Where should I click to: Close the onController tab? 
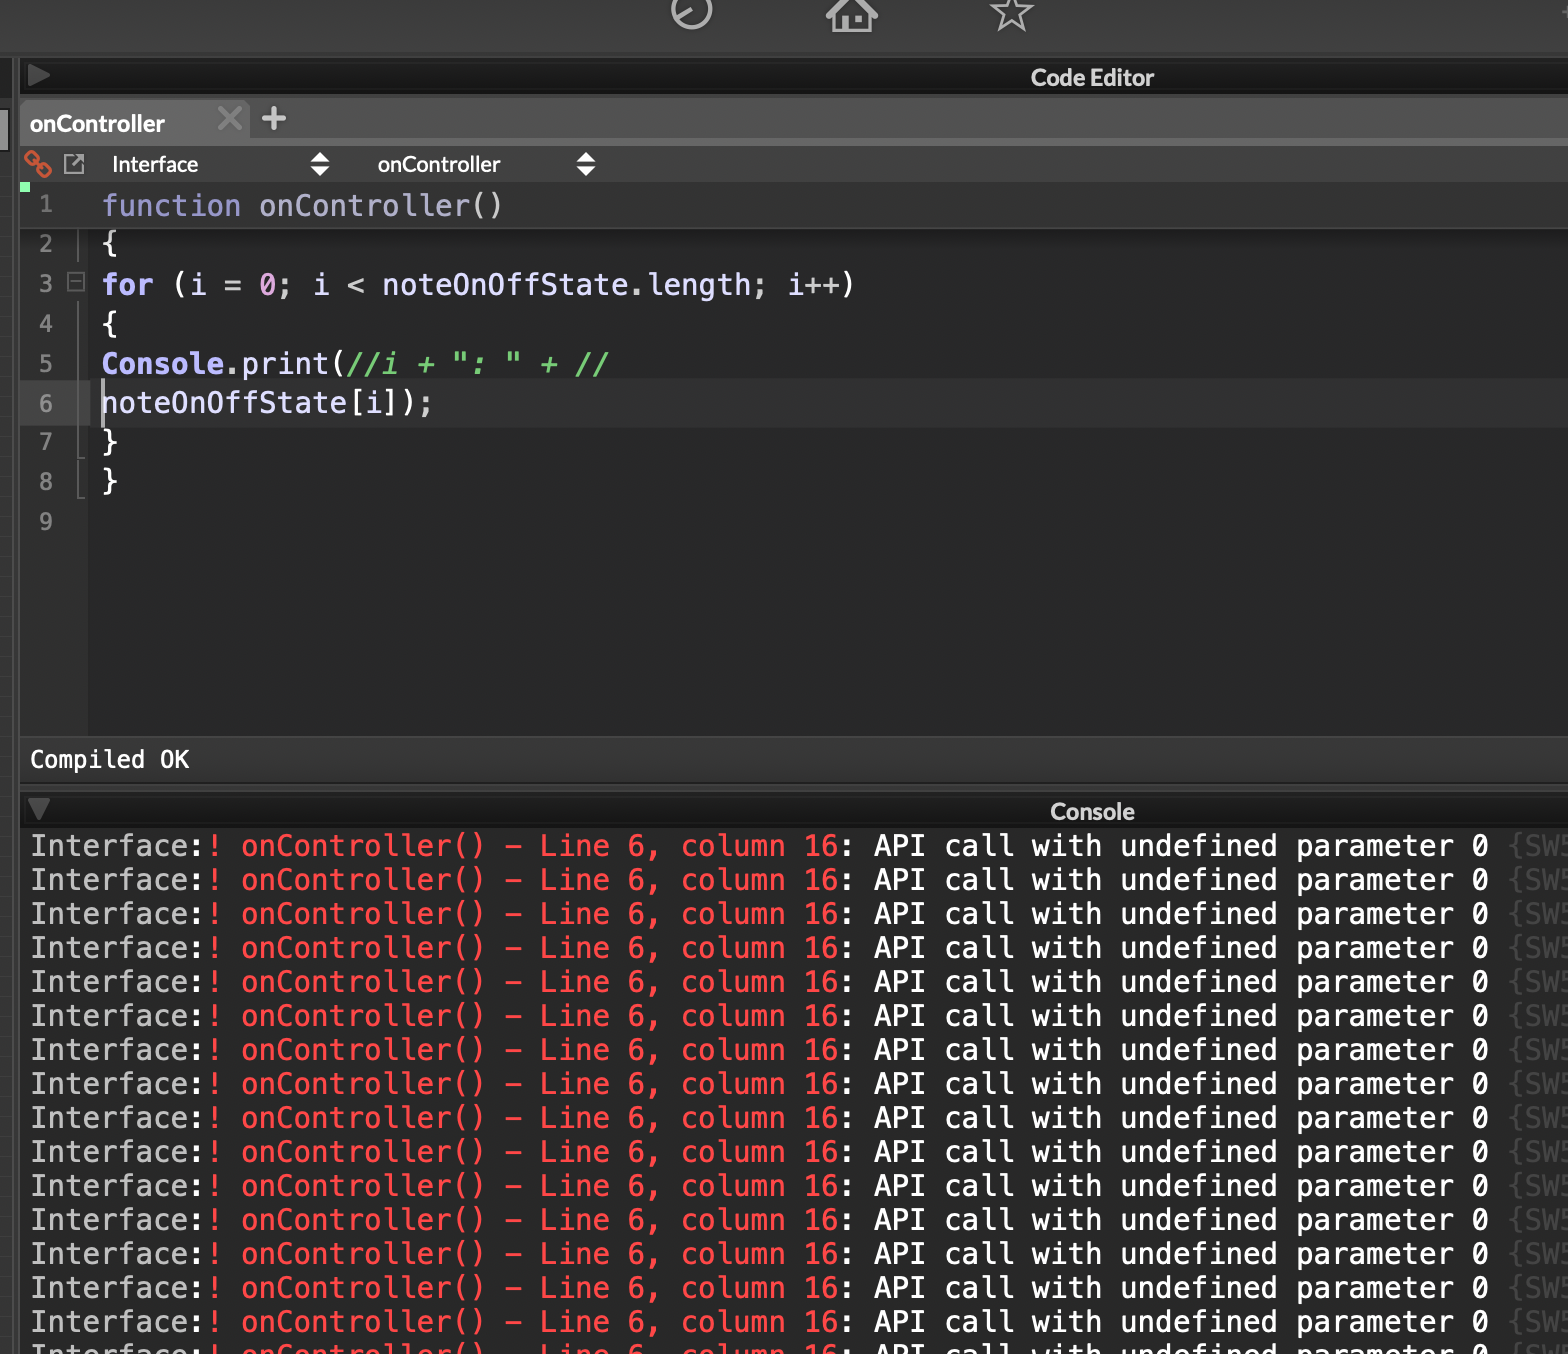(x=230, y=118)
